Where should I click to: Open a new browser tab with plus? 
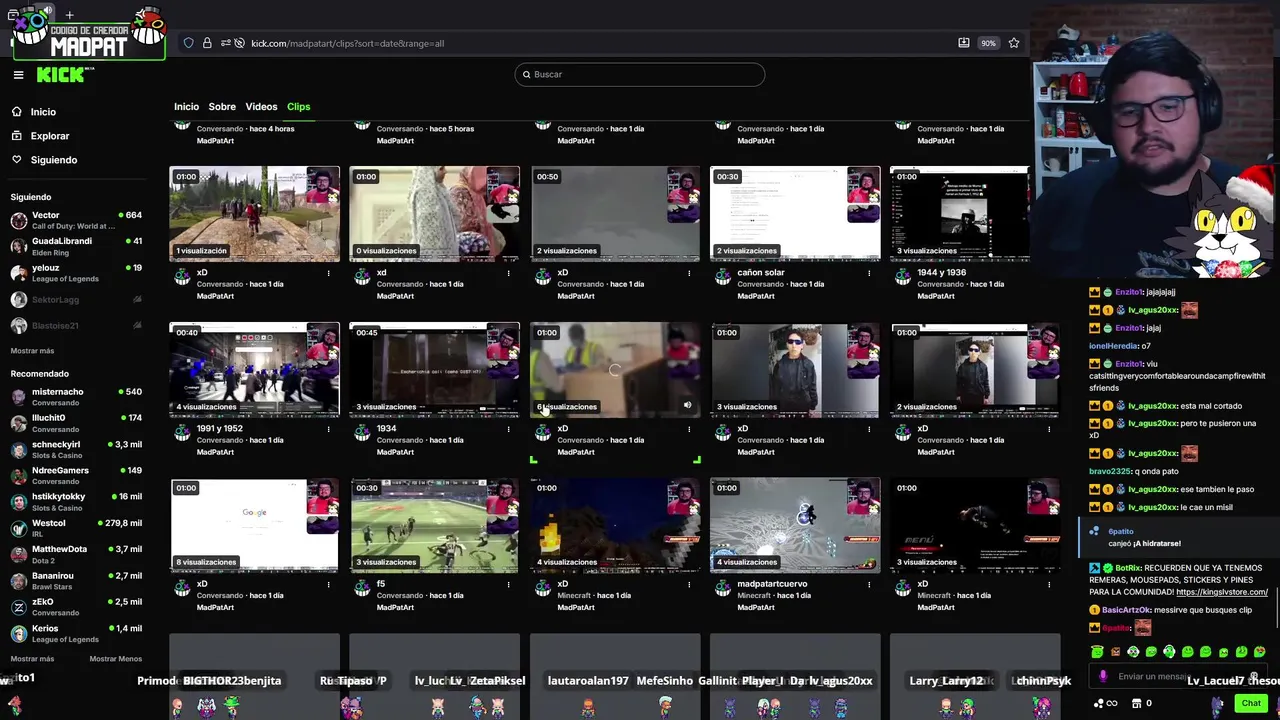coord(69,15)
